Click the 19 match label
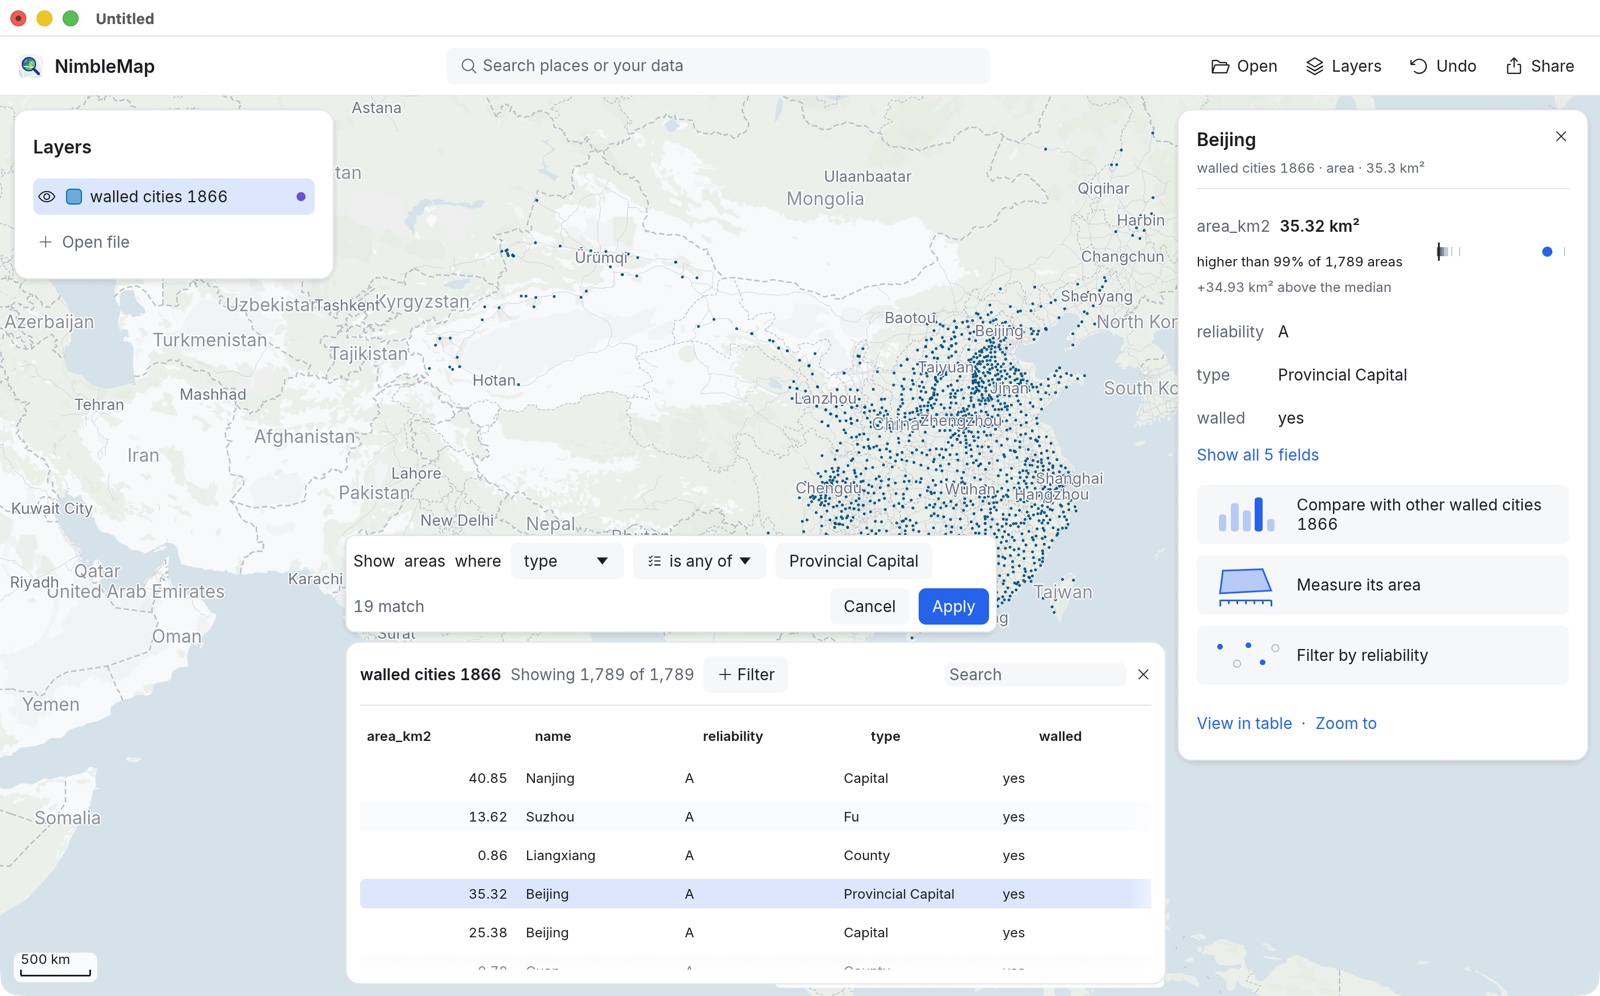The width and height of the screenshot is (1600, 996). click(389, 607)
